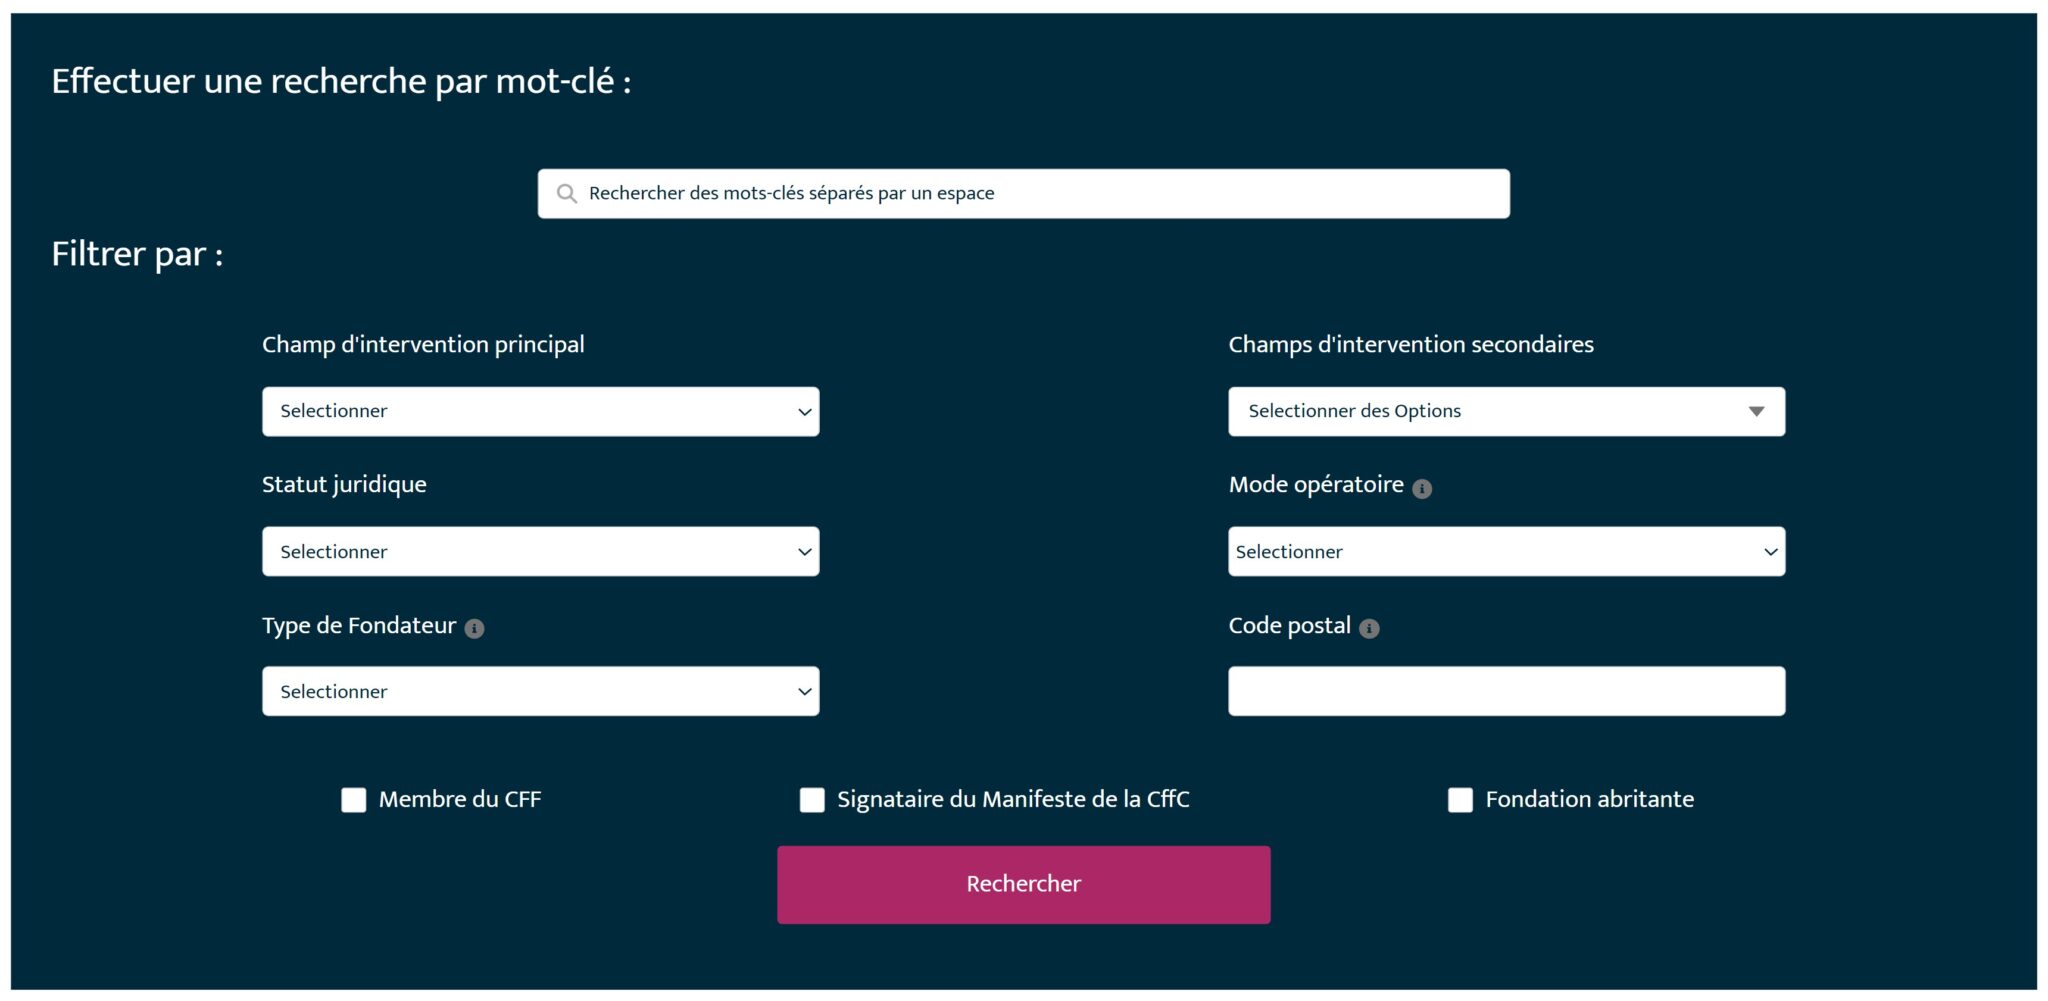The image size is (2048, 1001).
Task: Click the chevron arrow of Mode opératoire select
Action: click(x=1770, y=552)
